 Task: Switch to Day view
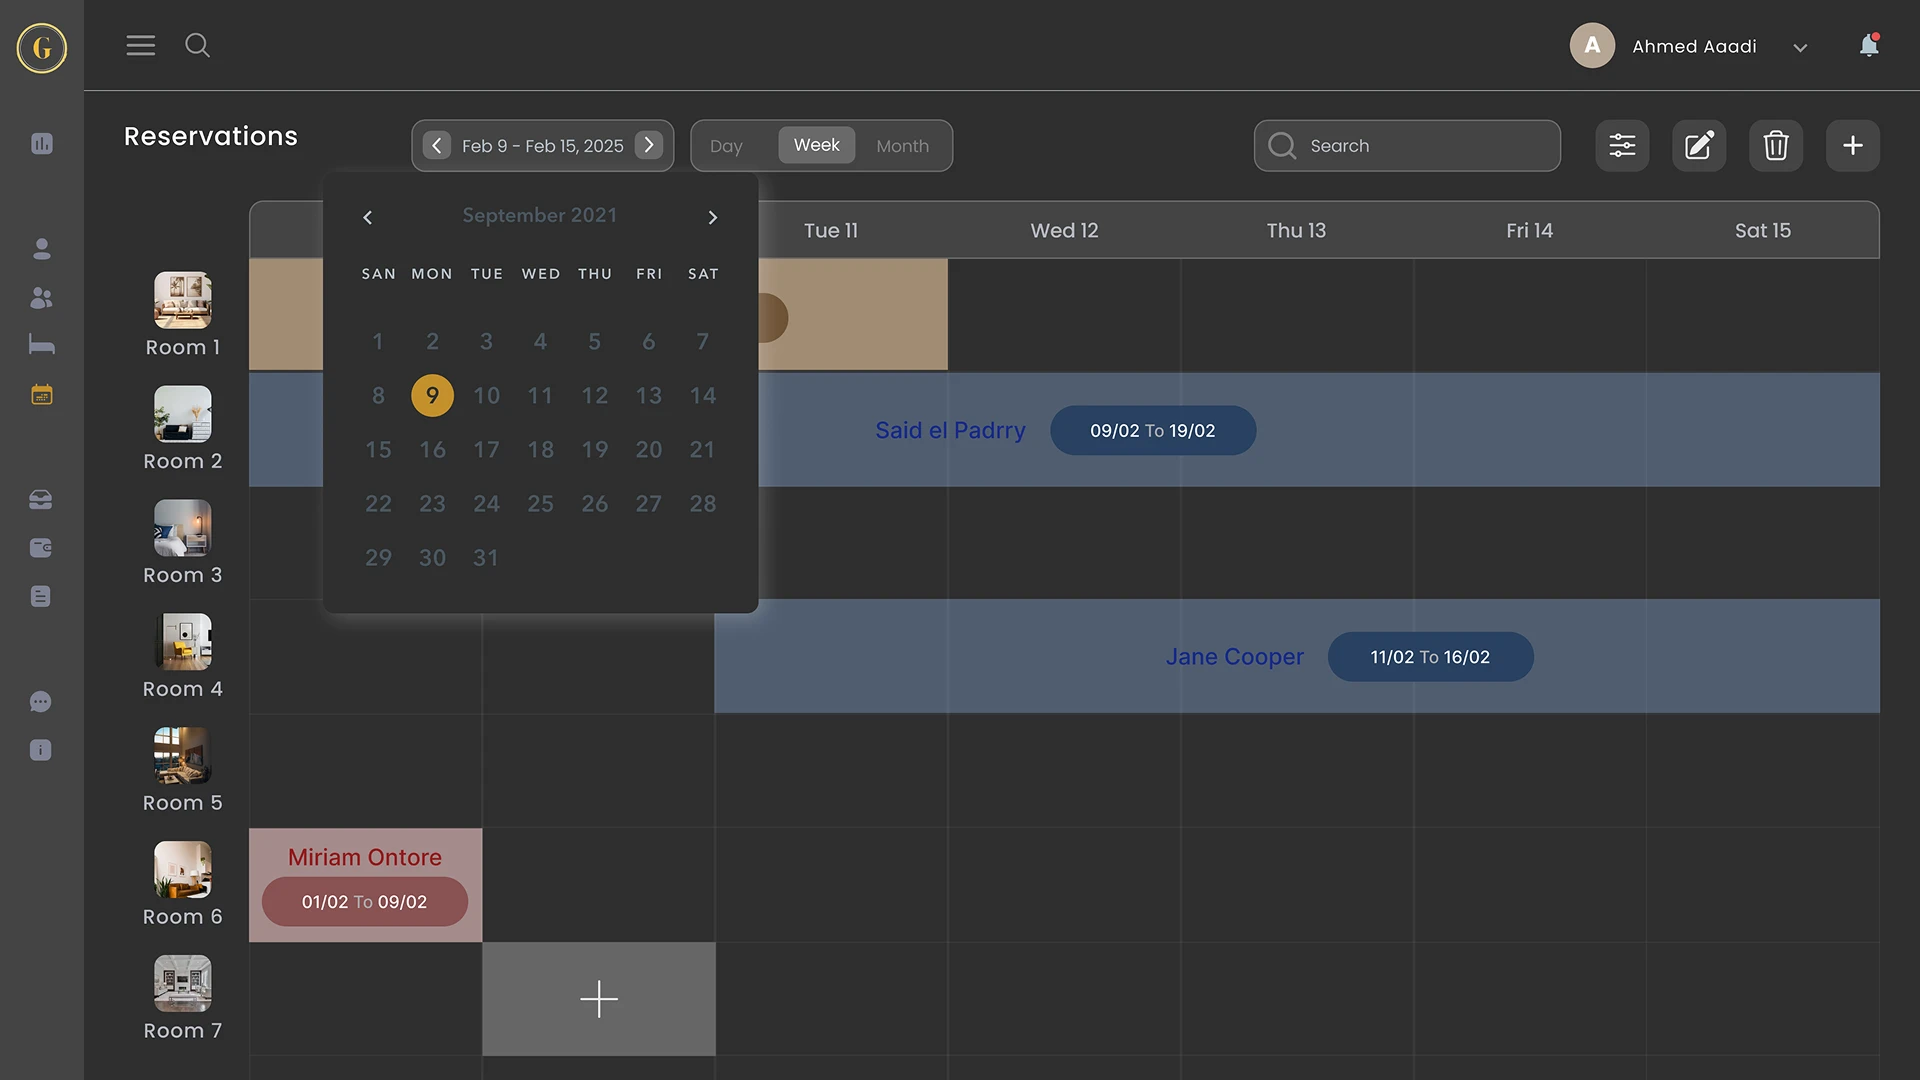pos(726,146)
